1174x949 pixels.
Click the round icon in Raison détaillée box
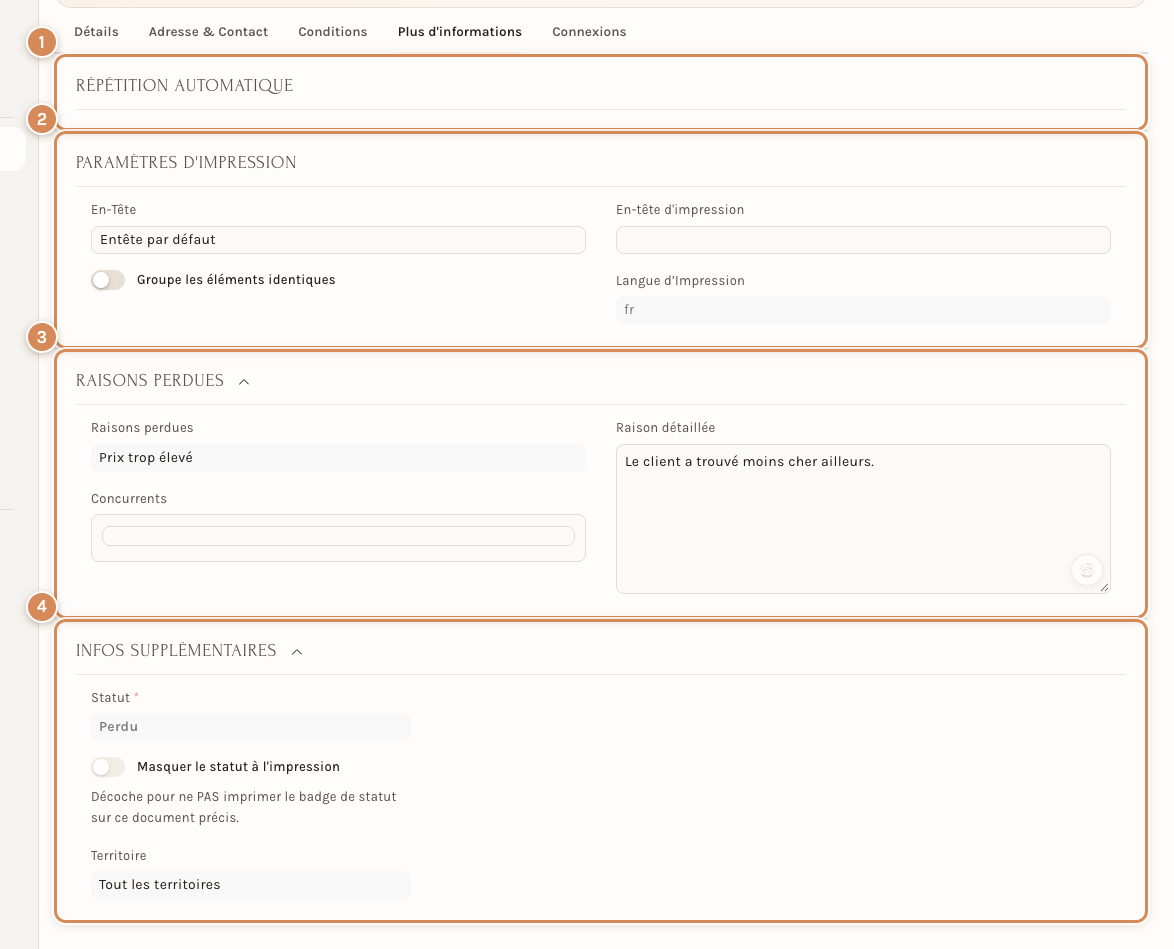1086,571
